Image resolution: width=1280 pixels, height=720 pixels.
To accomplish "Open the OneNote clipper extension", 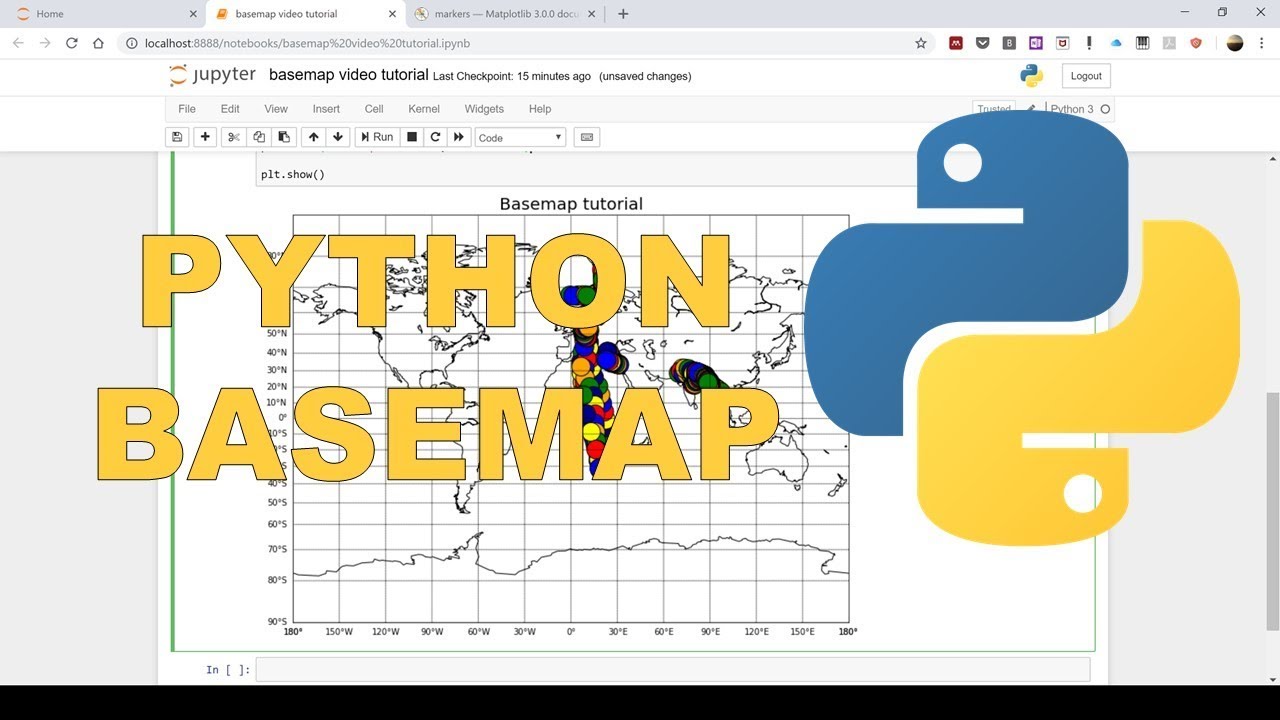I will [x=1036, y=43].
